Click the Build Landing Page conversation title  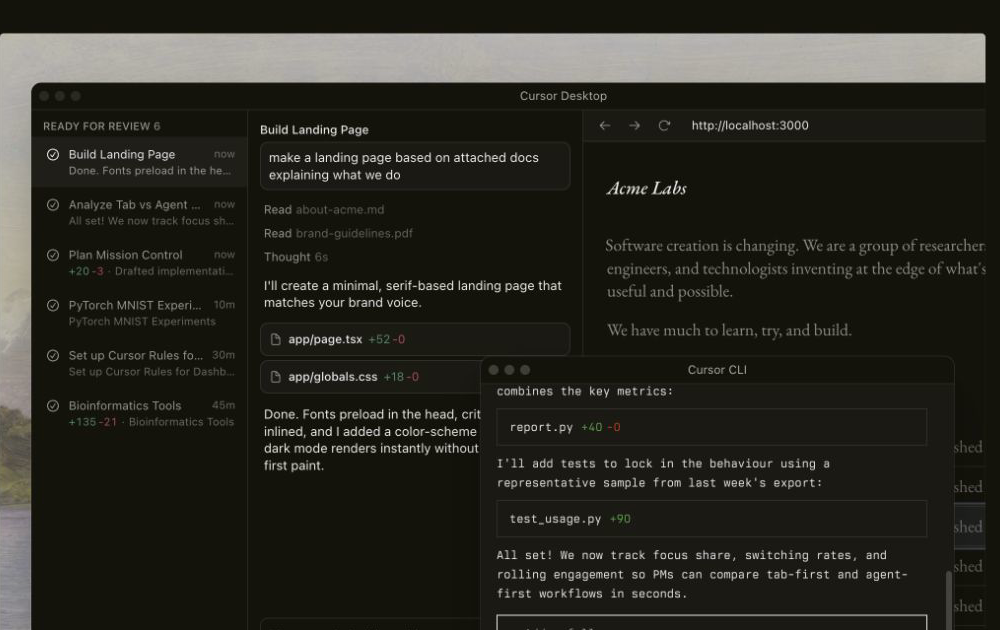314,129
